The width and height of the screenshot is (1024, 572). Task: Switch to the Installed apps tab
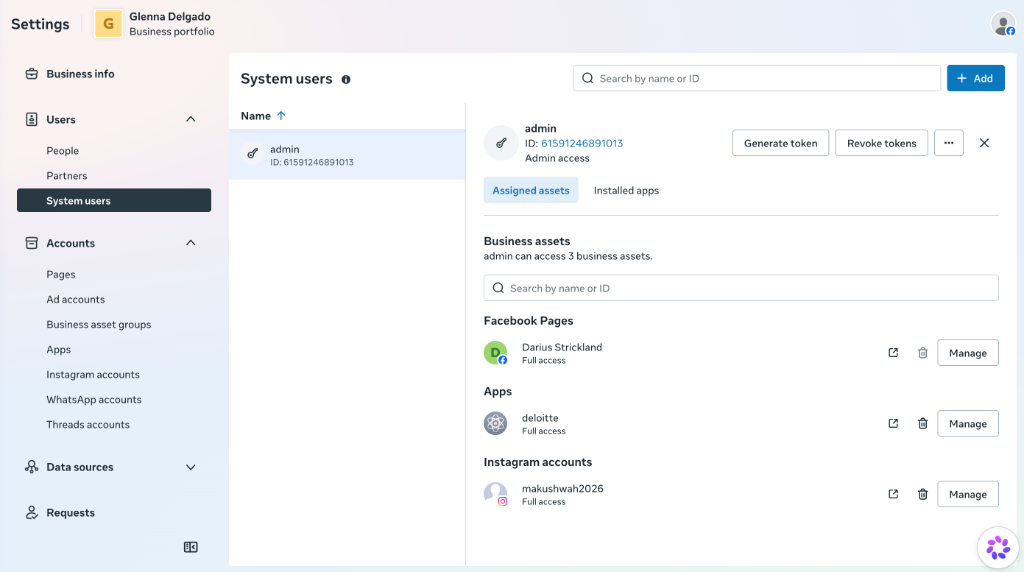[626, 191]
